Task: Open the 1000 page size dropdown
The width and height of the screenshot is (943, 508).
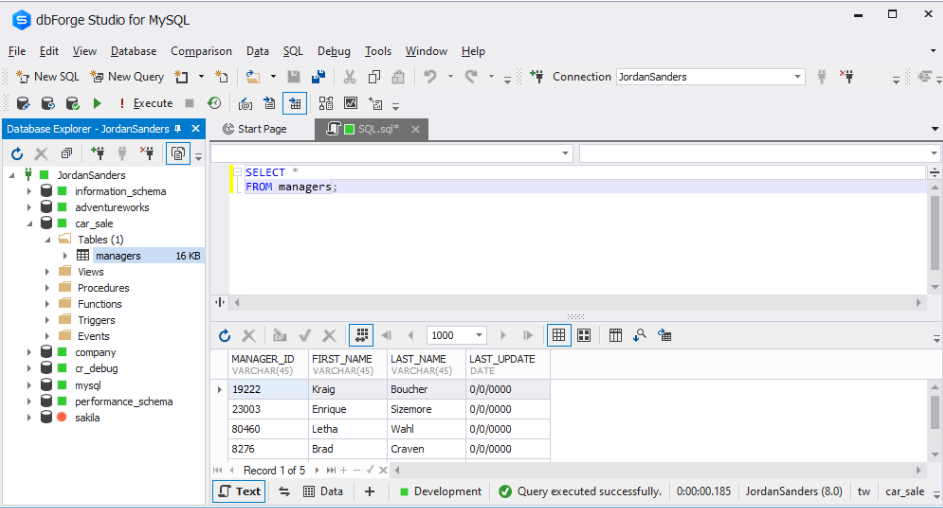Action: point(479,335)
